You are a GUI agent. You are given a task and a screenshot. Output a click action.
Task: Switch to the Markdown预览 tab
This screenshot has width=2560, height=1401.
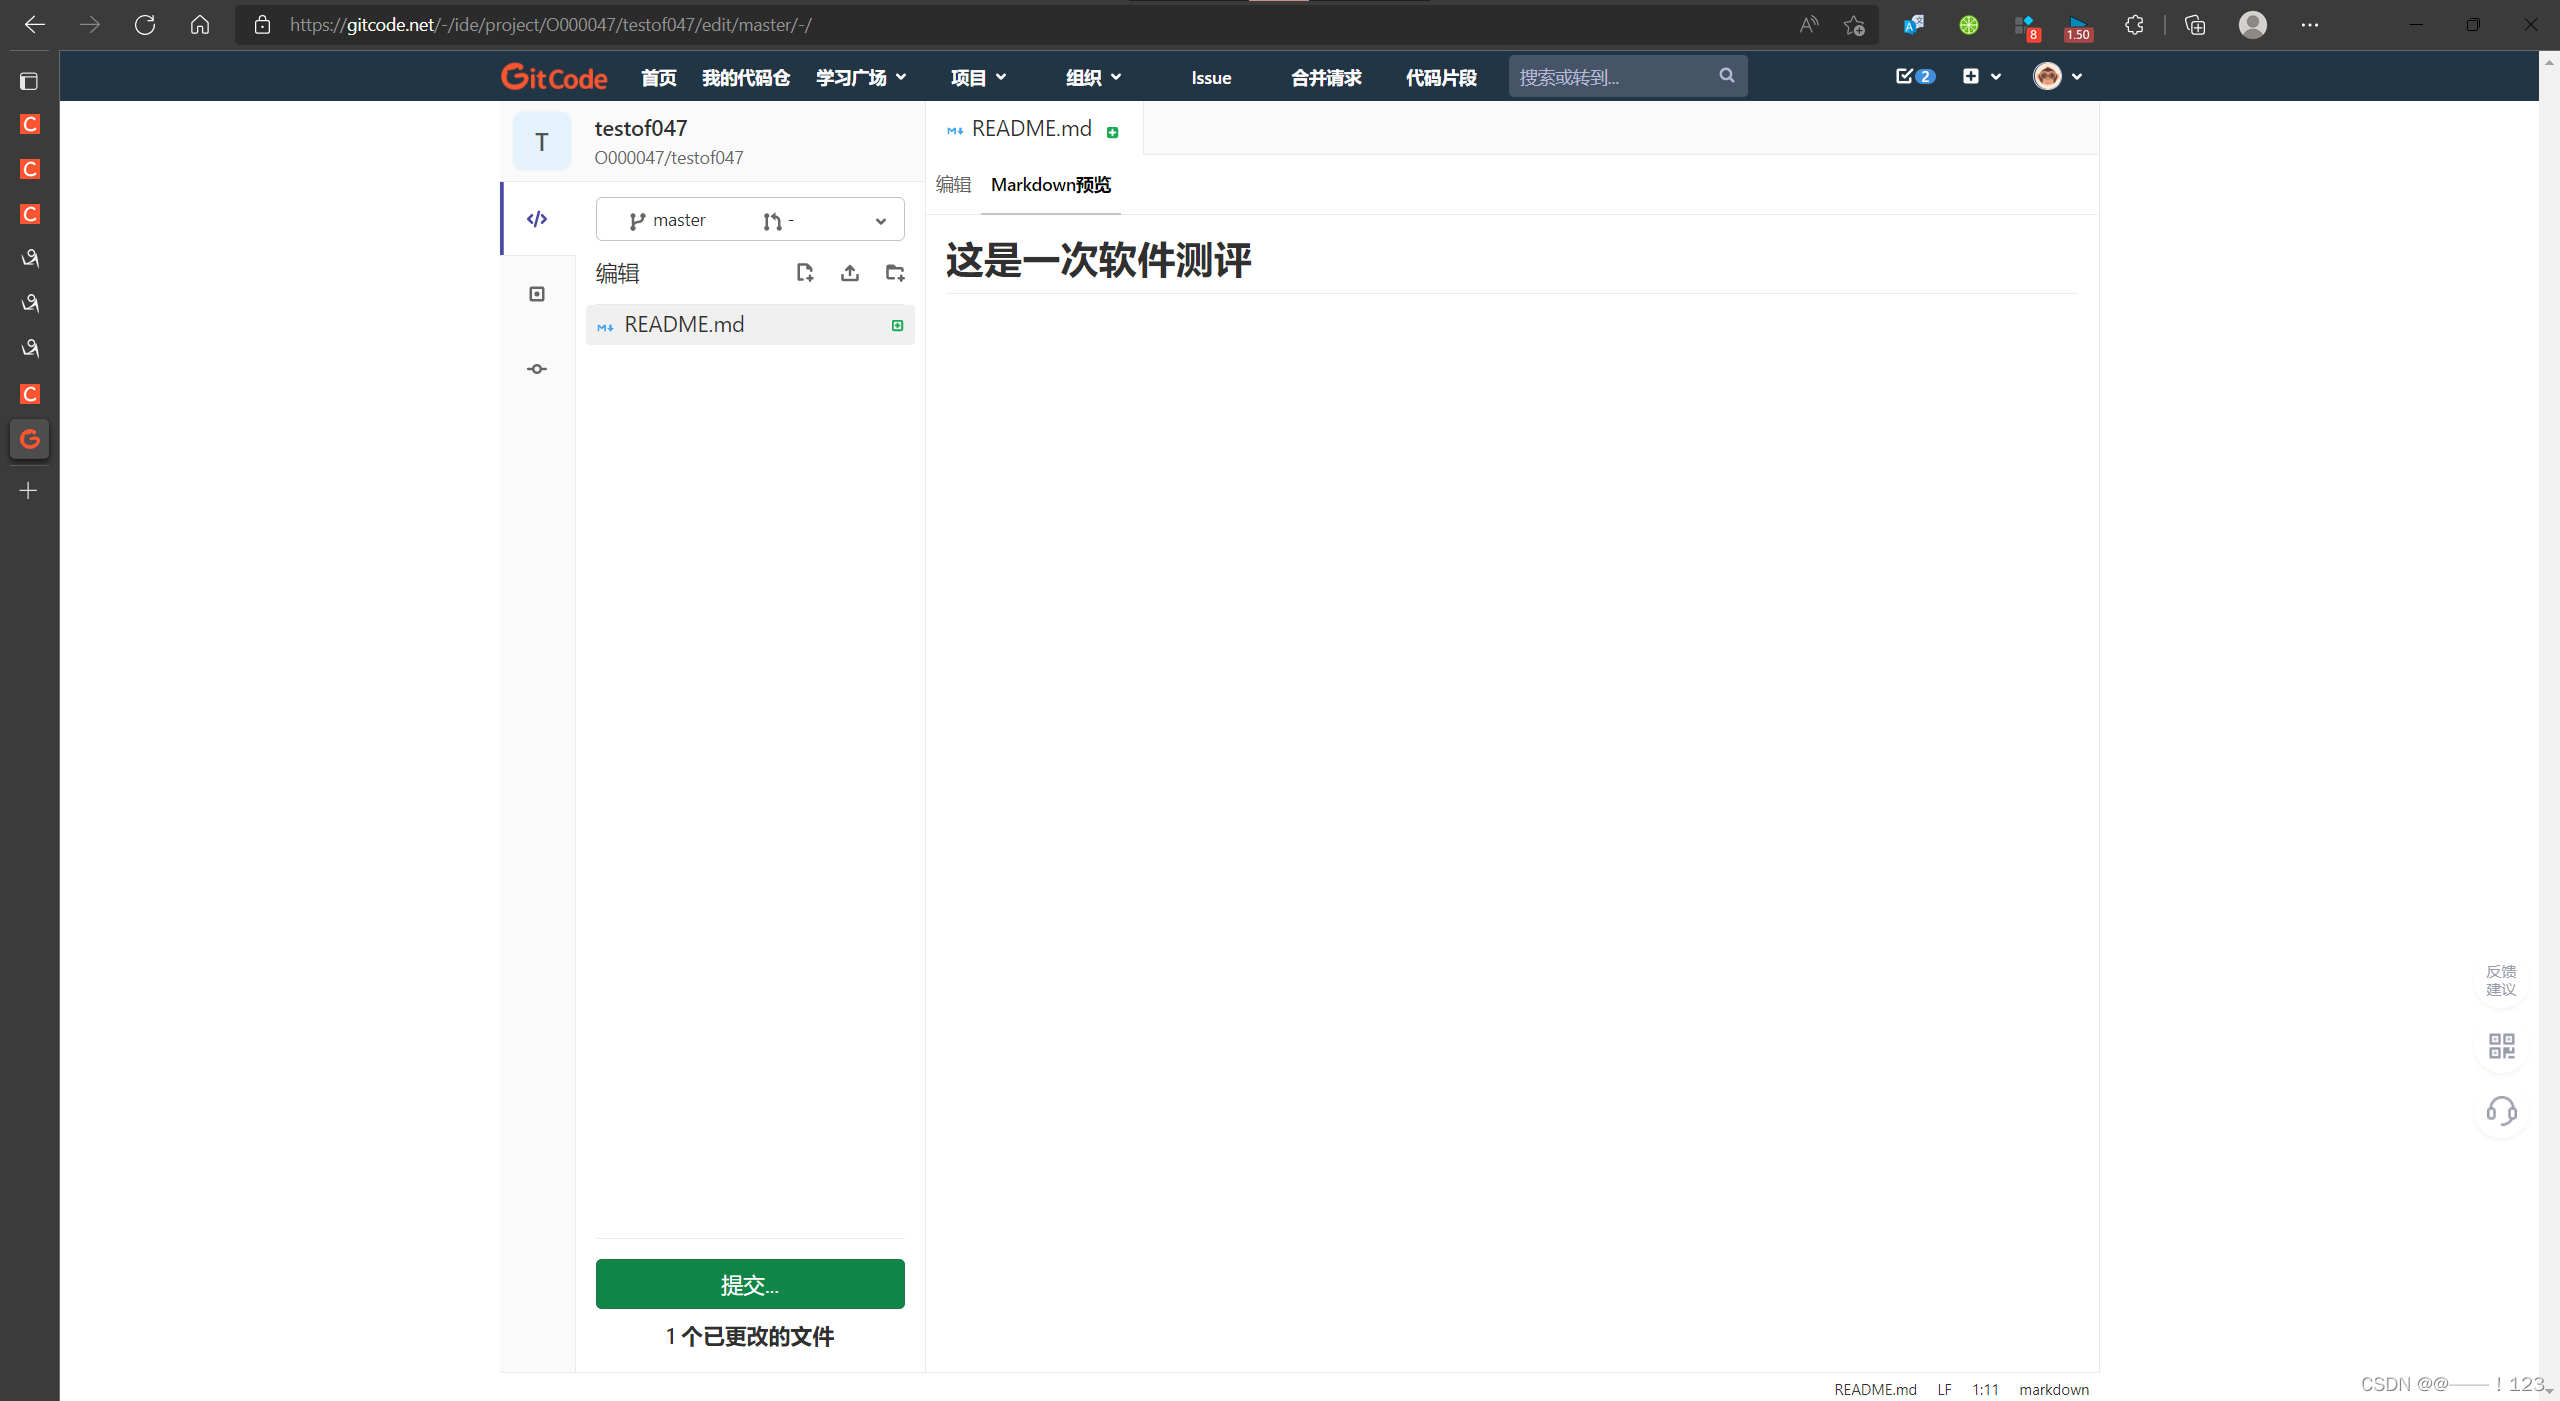click(x=1049, y=185)
